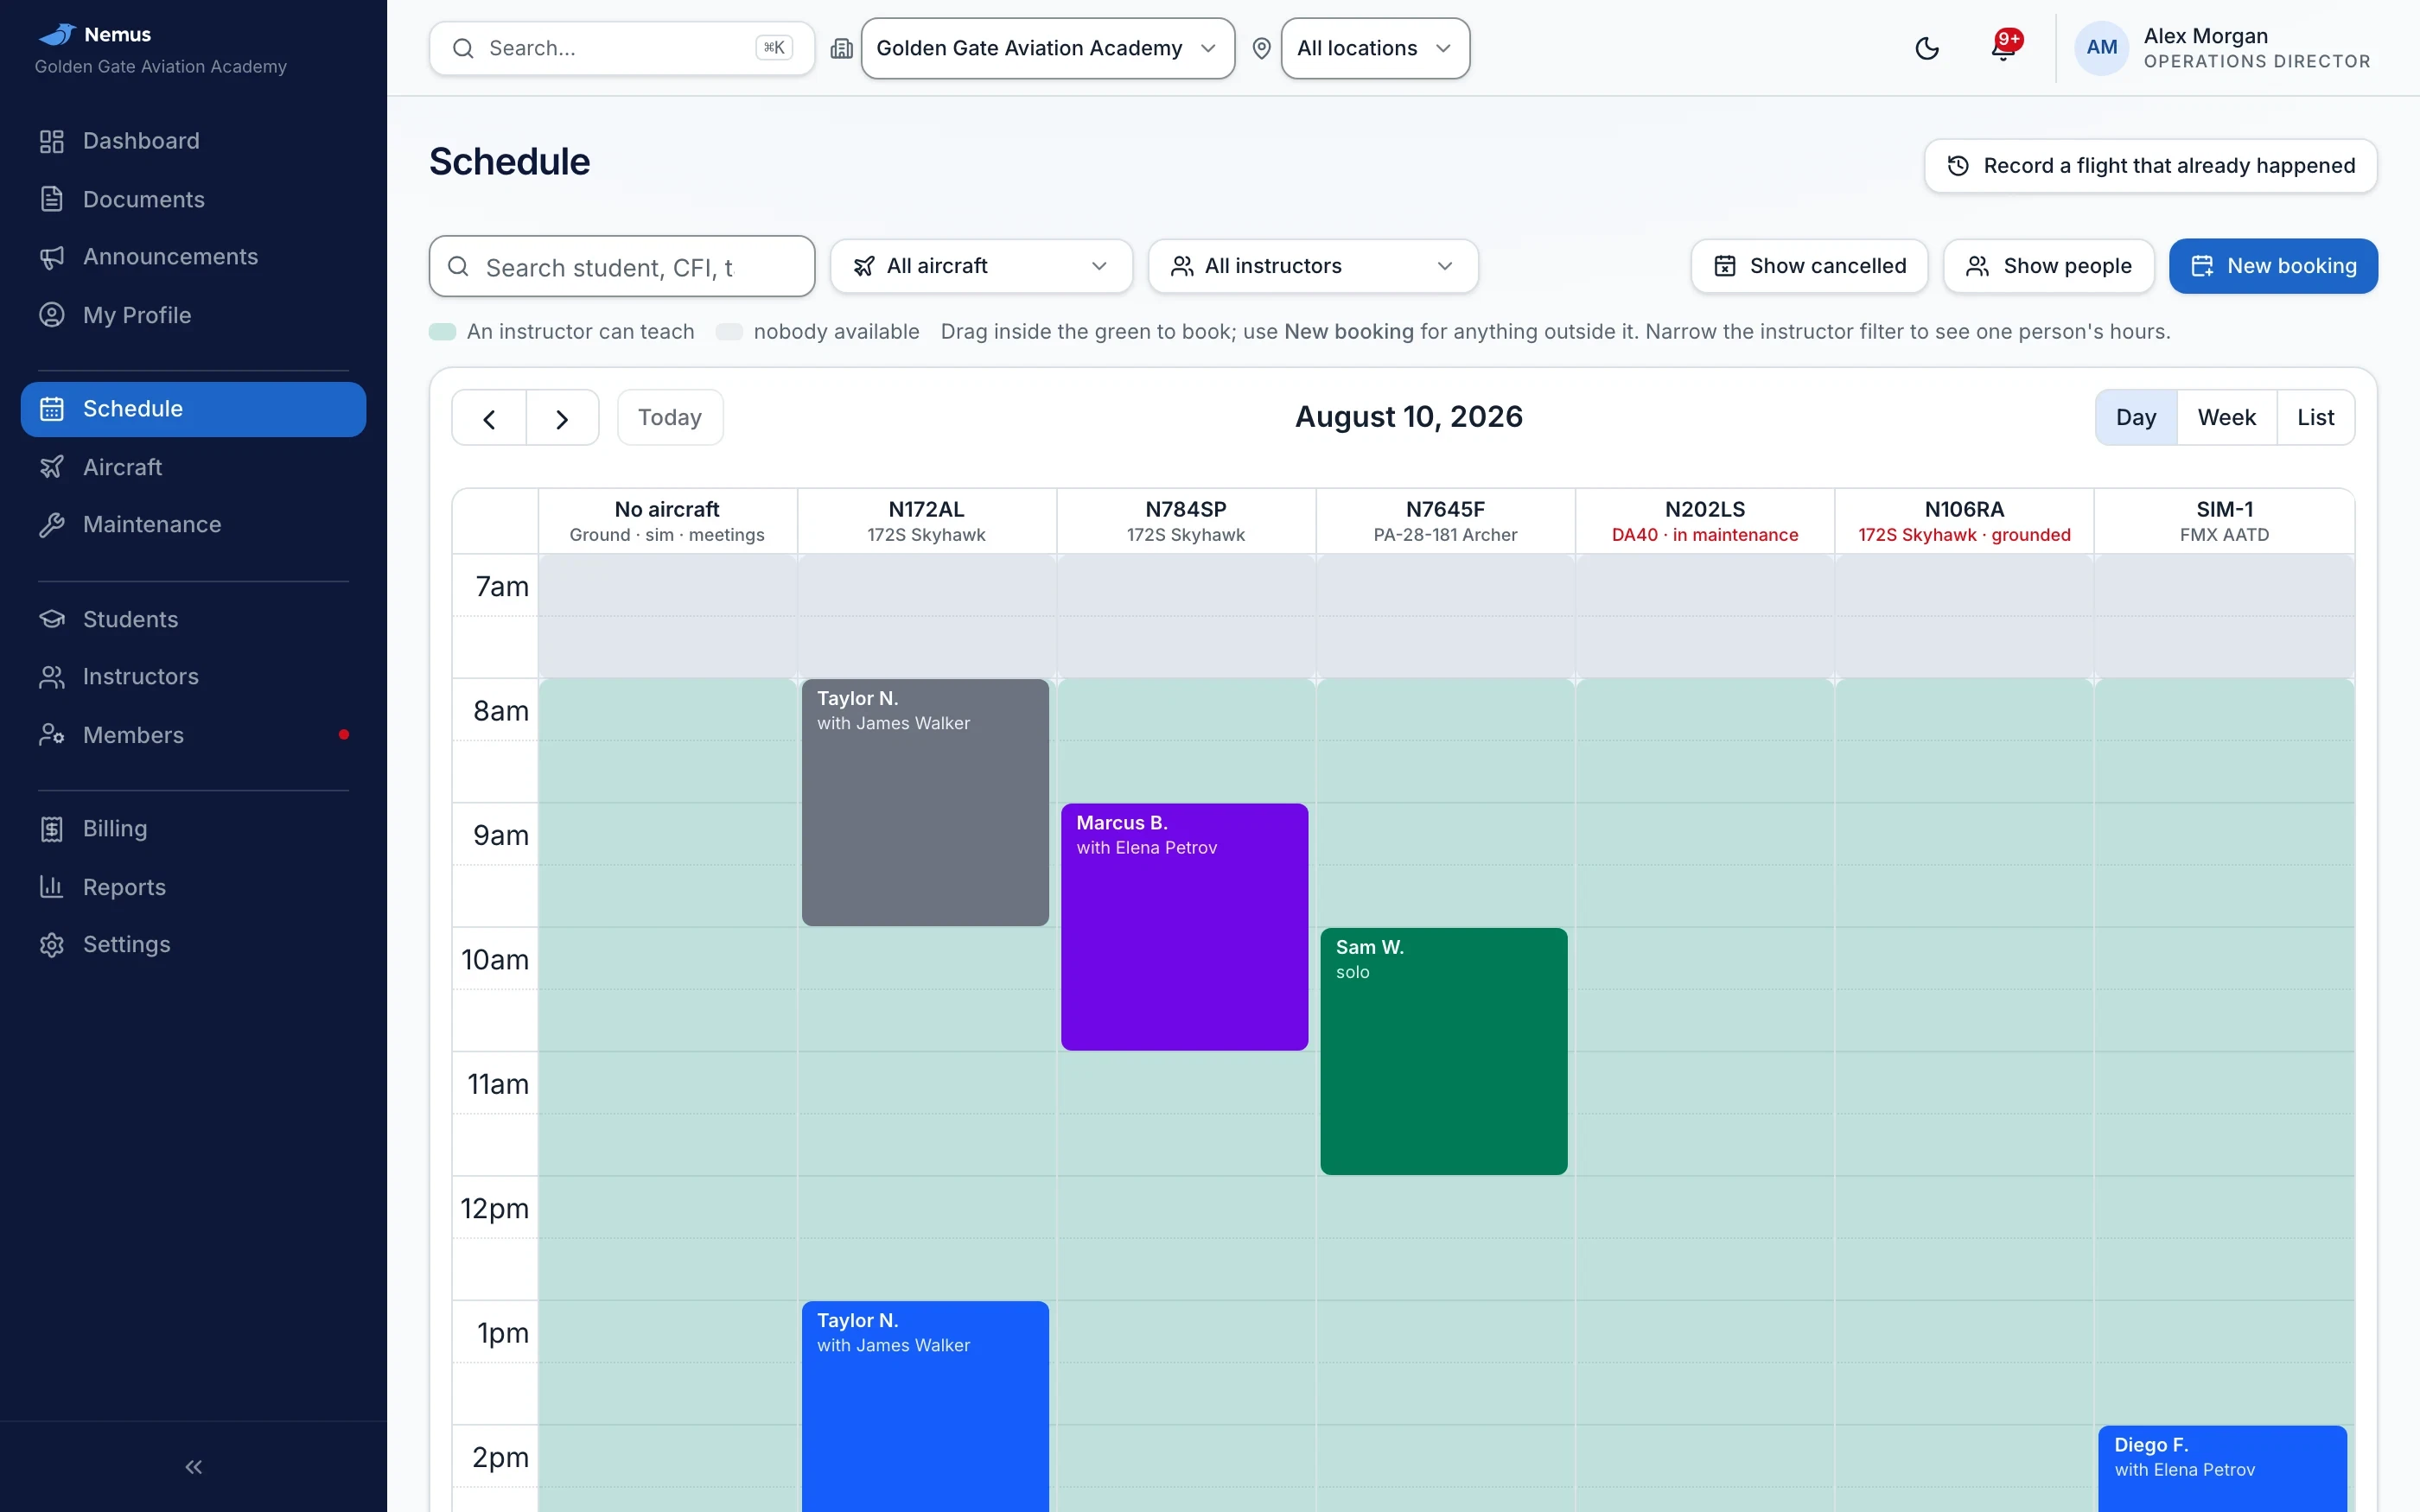Screen dimensions: 2420x1512
Task: Click the AM user avatar
Action: coord(2101,47)
